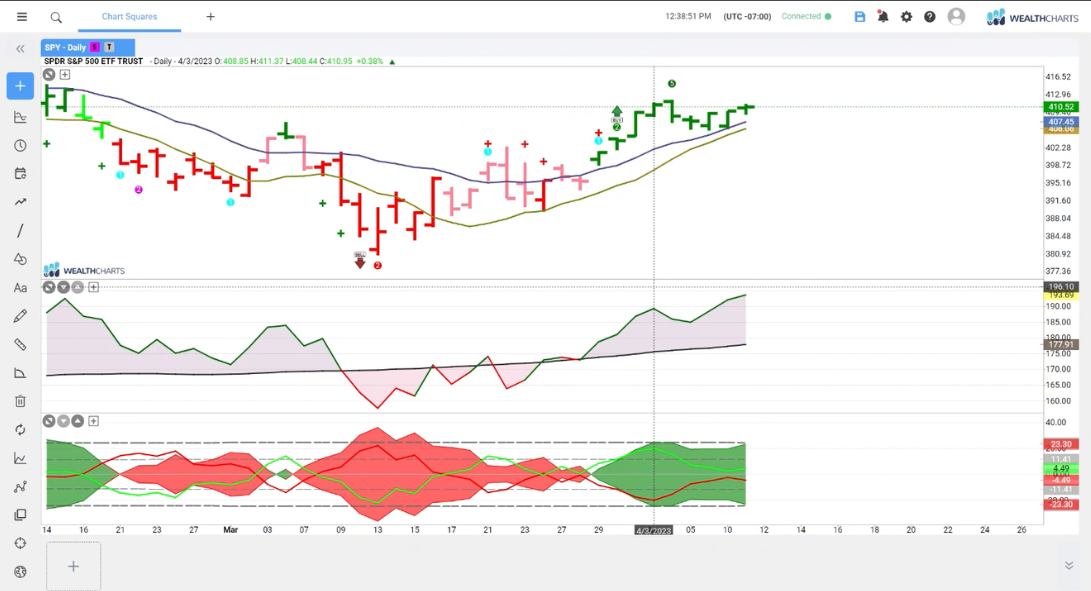Click the 4/3/2023 date marker on axis

[653, 530]
